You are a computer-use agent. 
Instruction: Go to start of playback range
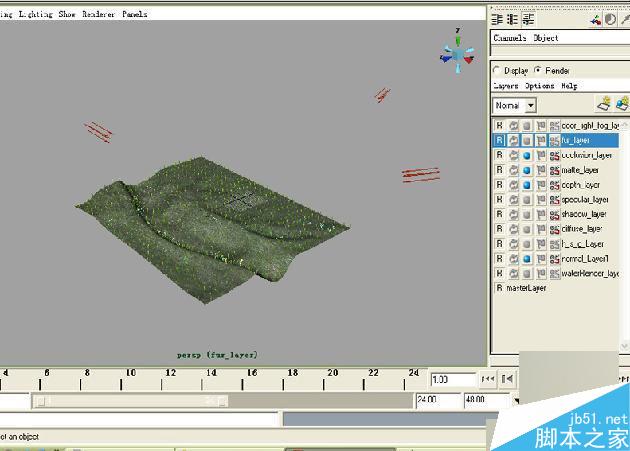pyautogui.click(x=488, y=379)
